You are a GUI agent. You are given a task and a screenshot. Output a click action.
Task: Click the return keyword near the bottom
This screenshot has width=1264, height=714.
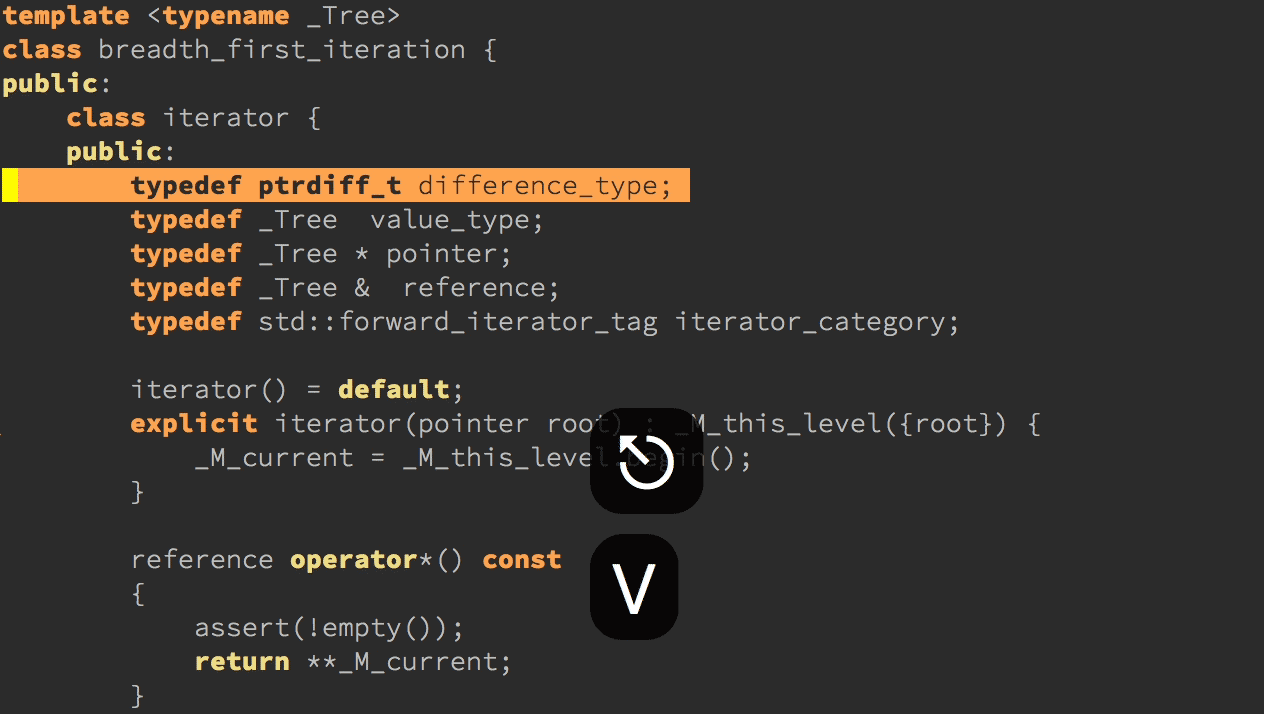coord(242,662)
